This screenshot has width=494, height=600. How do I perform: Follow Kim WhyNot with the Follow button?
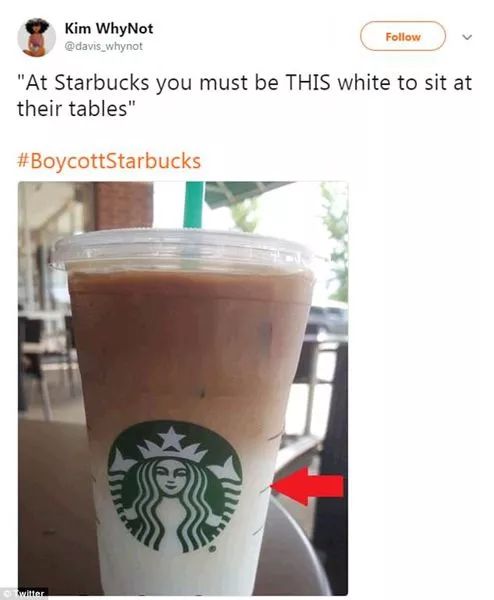(403, 36)
